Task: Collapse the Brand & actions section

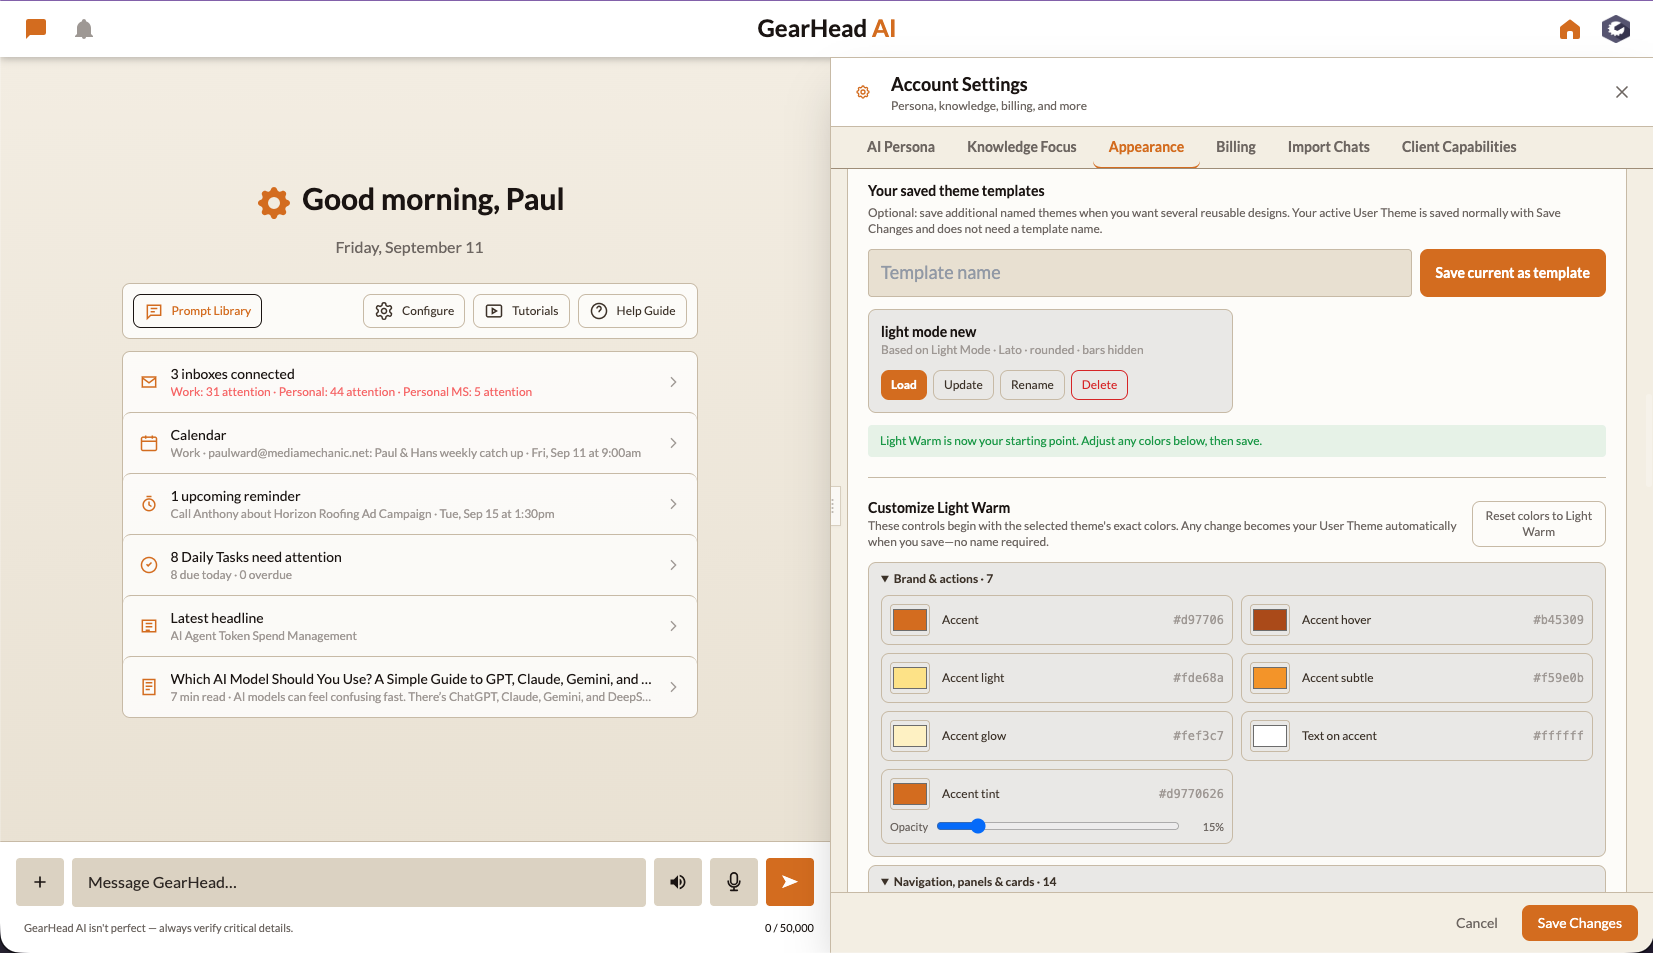Action: point(937,579)
